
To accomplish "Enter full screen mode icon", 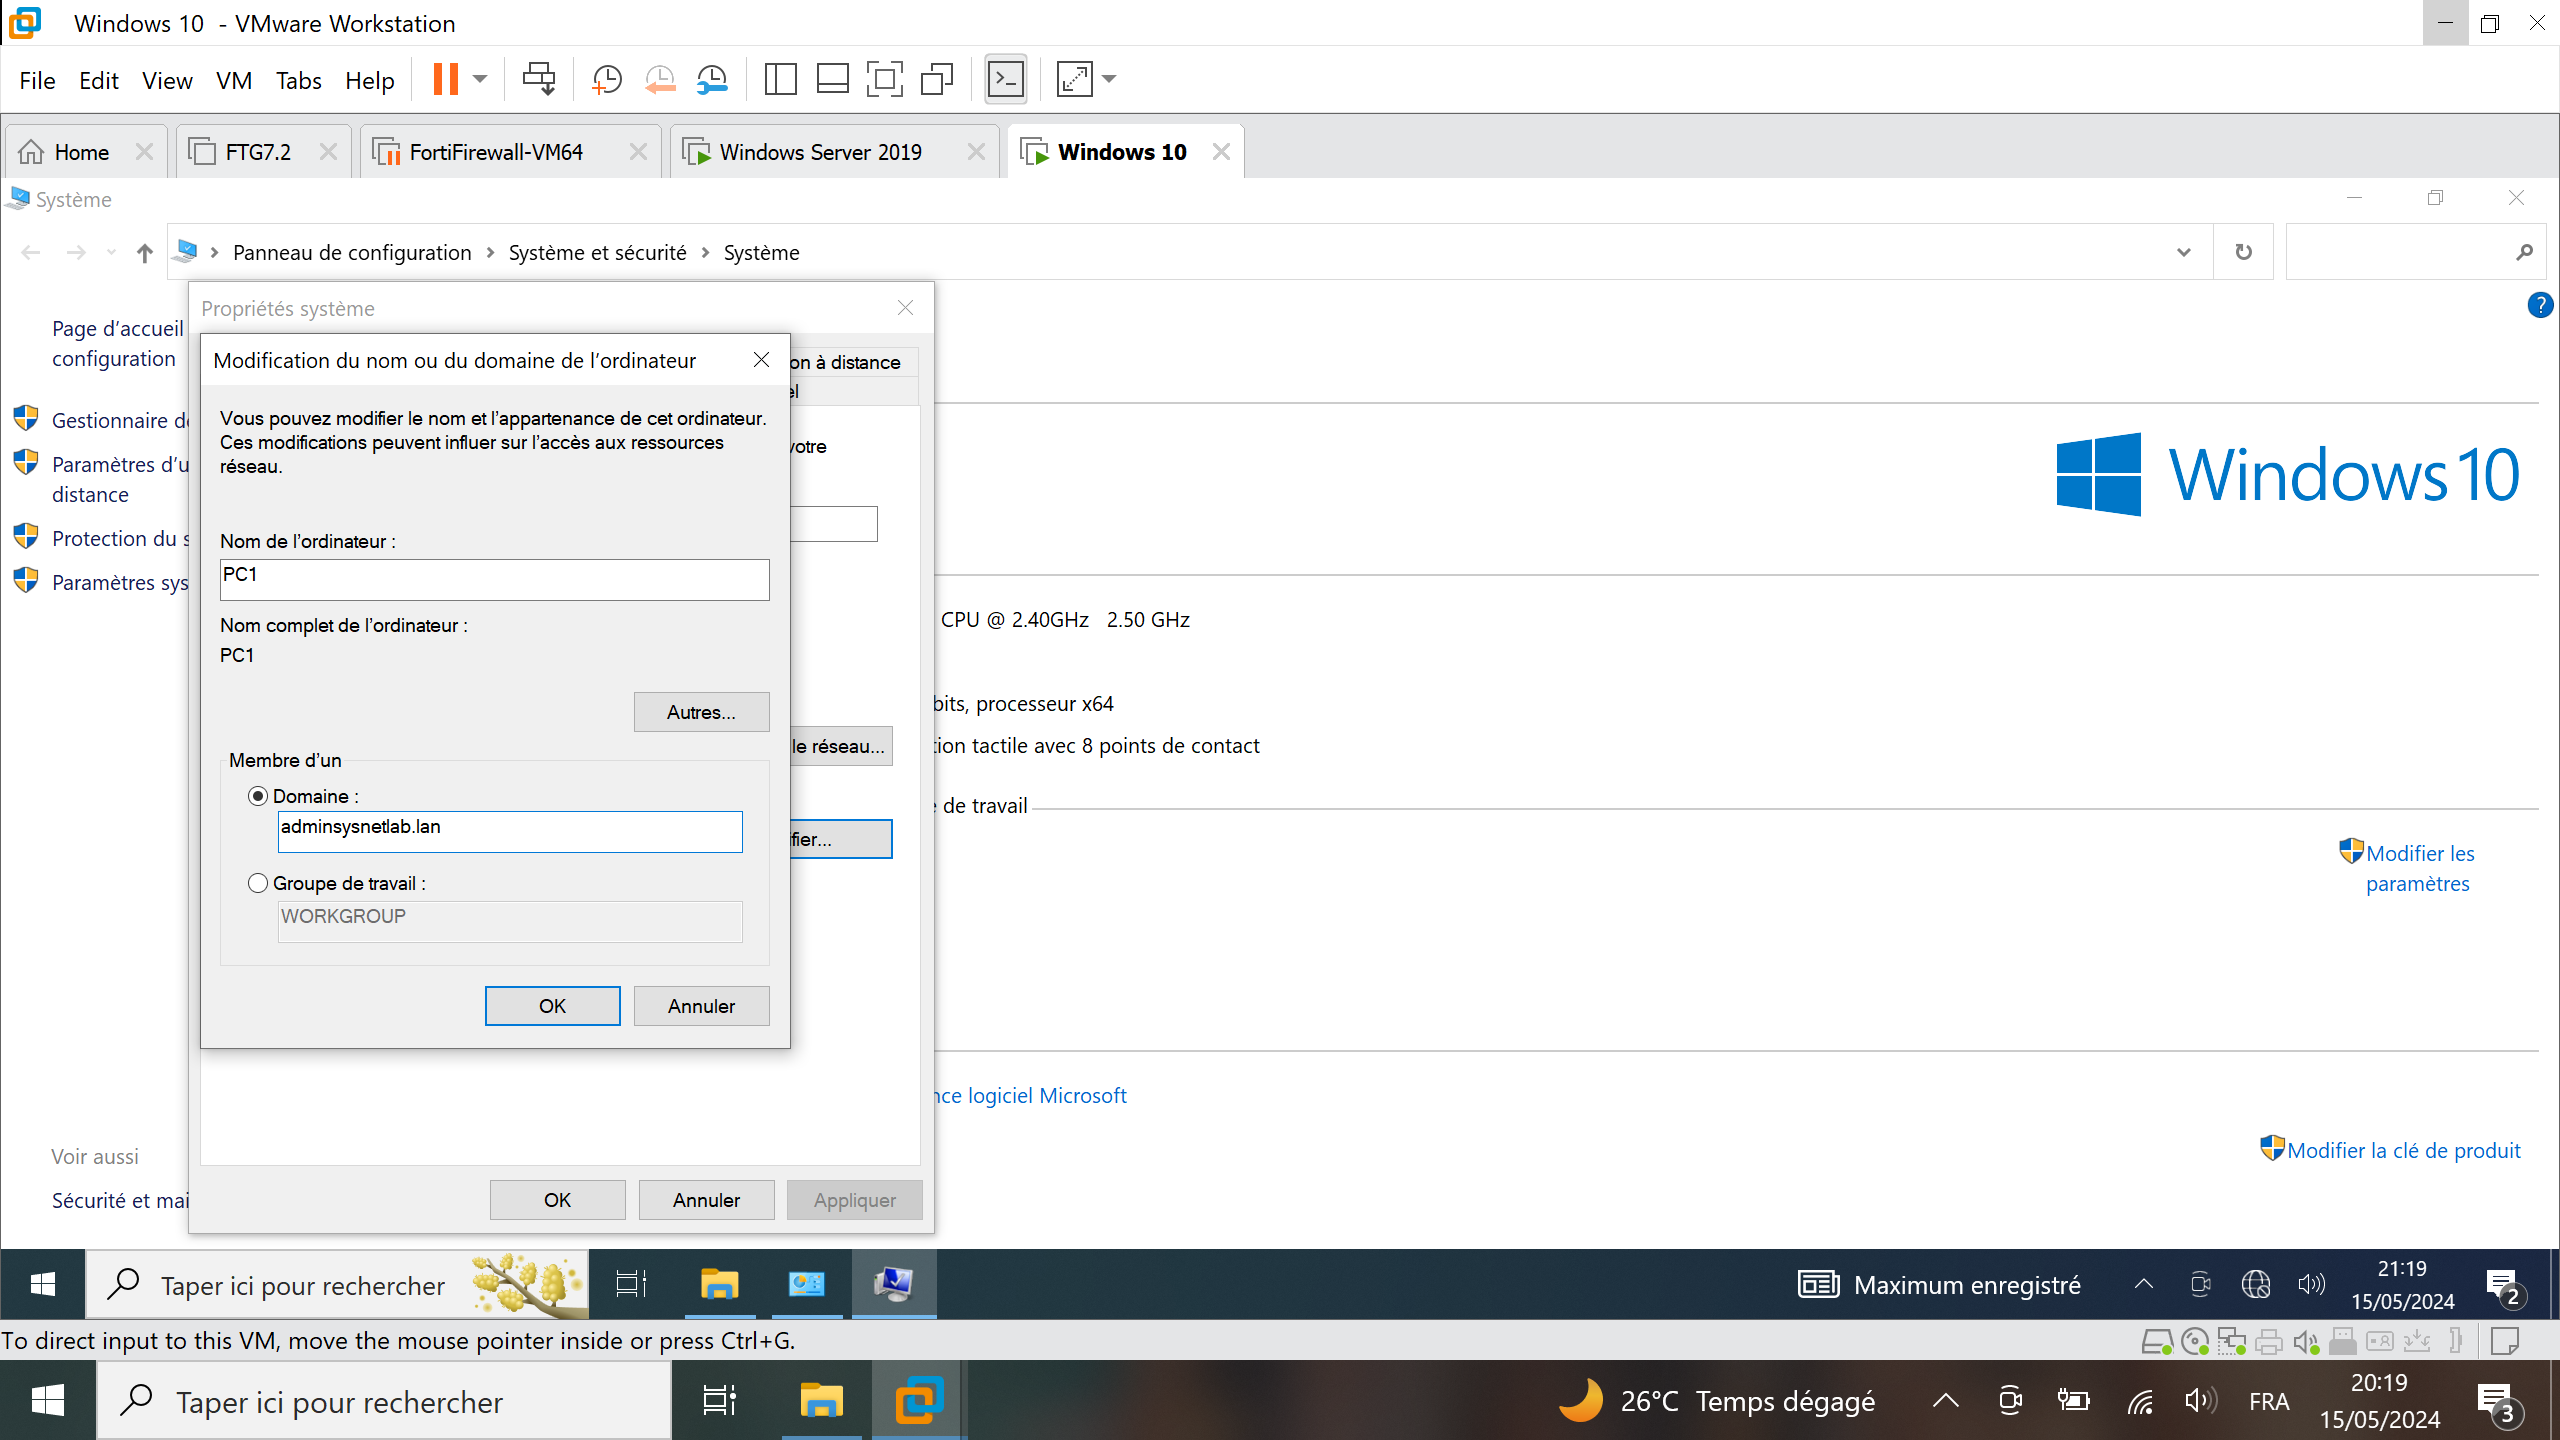I will pos(884,79).
